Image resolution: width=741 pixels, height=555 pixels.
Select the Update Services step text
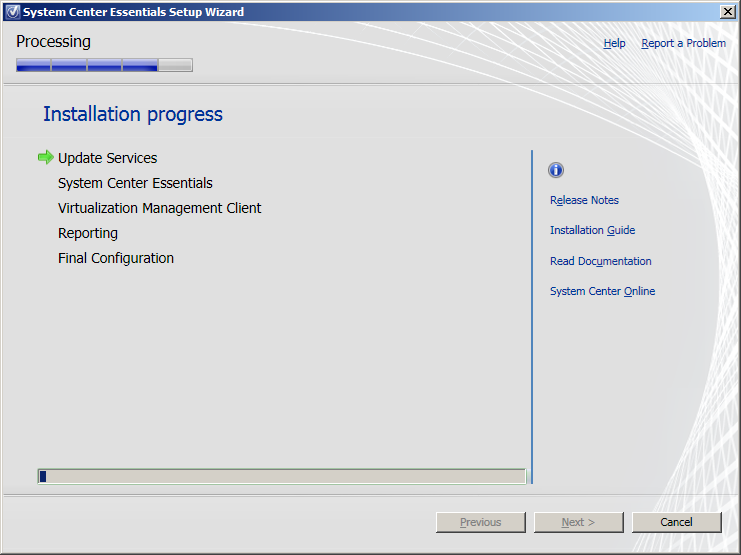108,158
